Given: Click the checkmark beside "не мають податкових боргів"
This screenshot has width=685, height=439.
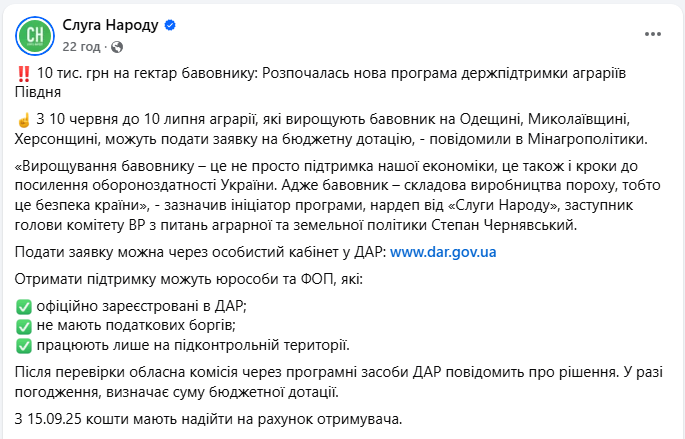Looking at the screenshot, I should (x=24, y=325).
